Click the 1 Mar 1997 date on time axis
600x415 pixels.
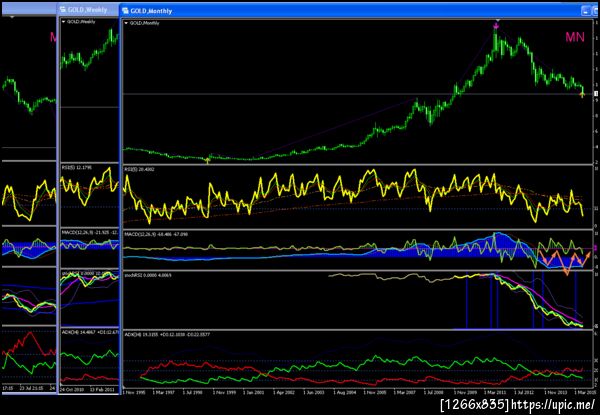(x=165, y=392)
